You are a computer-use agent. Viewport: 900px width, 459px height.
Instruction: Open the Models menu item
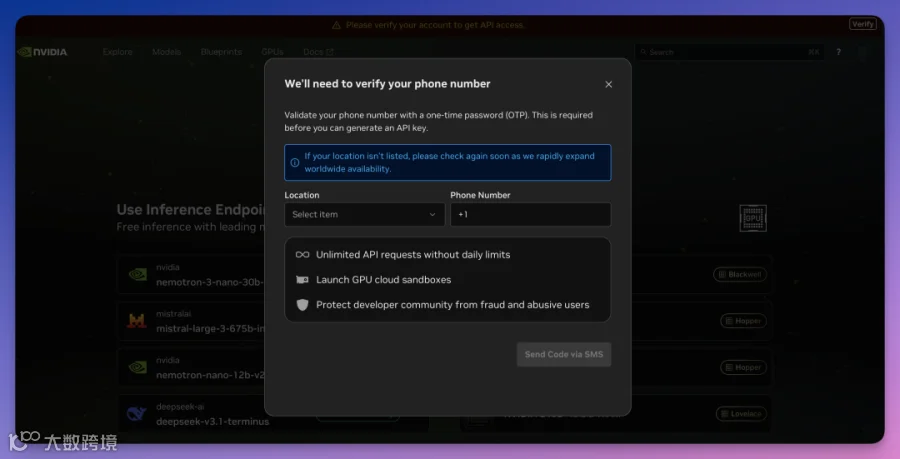166,52
